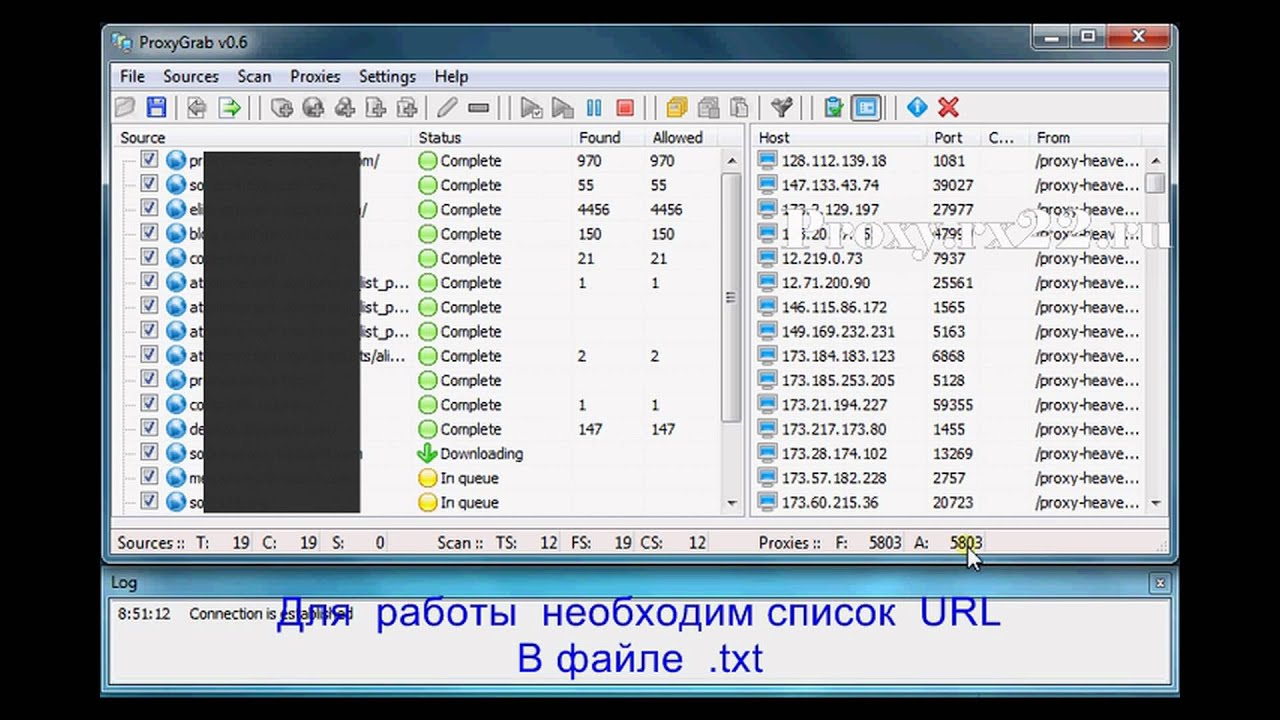Toggle the highlighted panel view icon
Screen dimensions: 1280x720
[866, 107]
